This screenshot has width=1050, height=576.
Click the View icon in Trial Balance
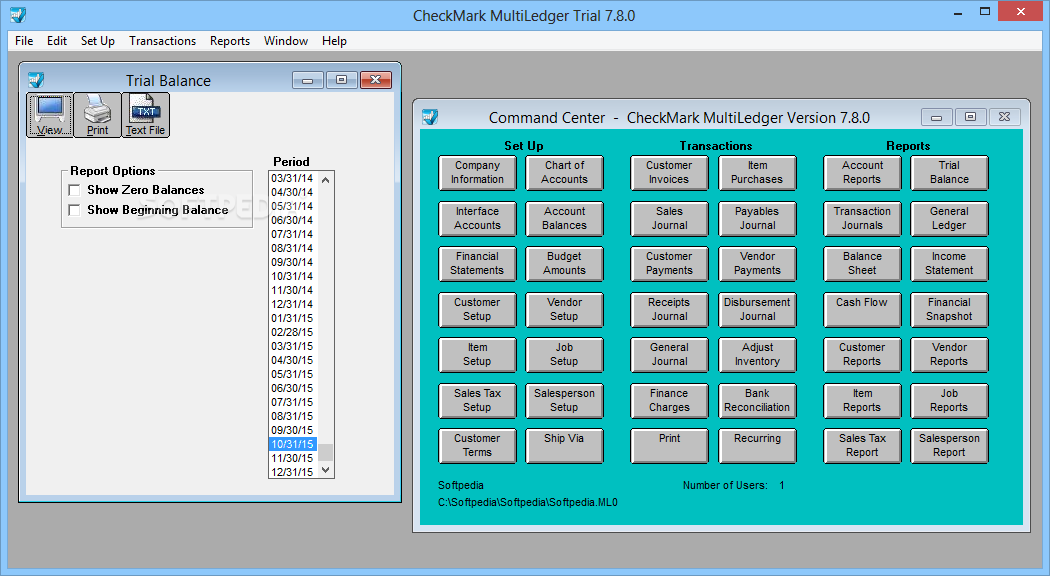50,115
